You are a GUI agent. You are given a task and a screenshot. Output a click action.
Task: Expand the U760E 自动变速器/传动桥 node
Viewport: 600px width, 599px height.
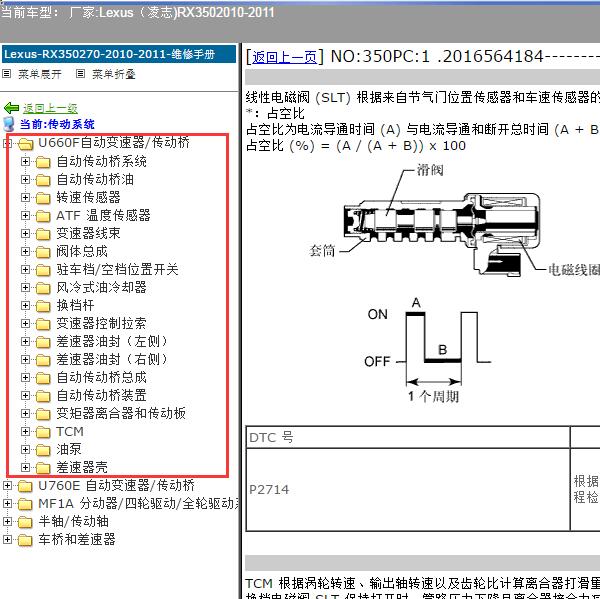click(x=7, y=486)
